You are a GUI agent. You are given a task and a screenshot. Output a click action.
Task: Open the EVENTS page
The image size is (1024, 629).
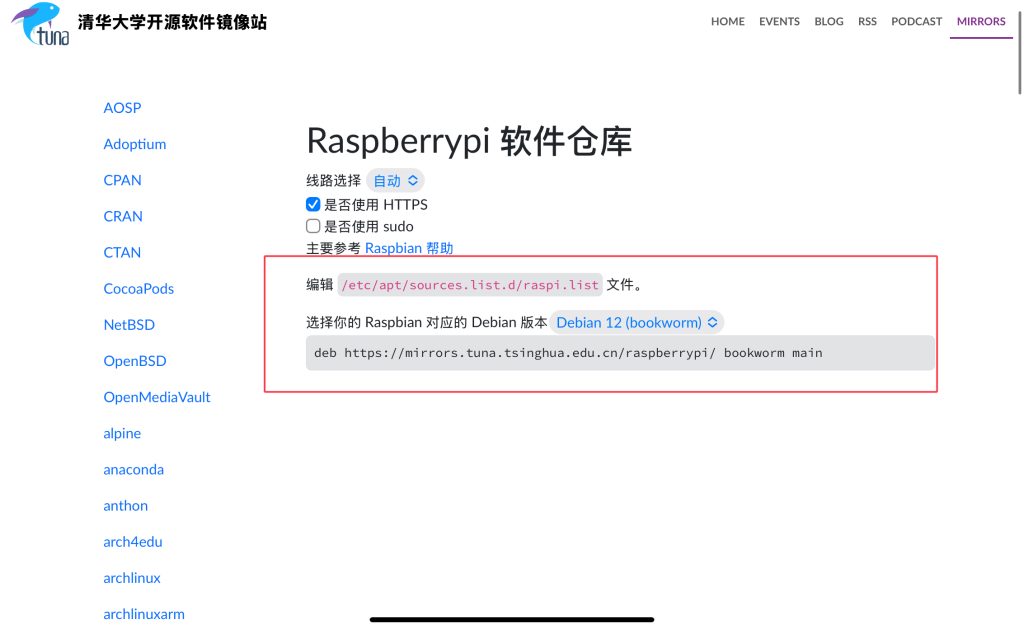coord(779,21)
